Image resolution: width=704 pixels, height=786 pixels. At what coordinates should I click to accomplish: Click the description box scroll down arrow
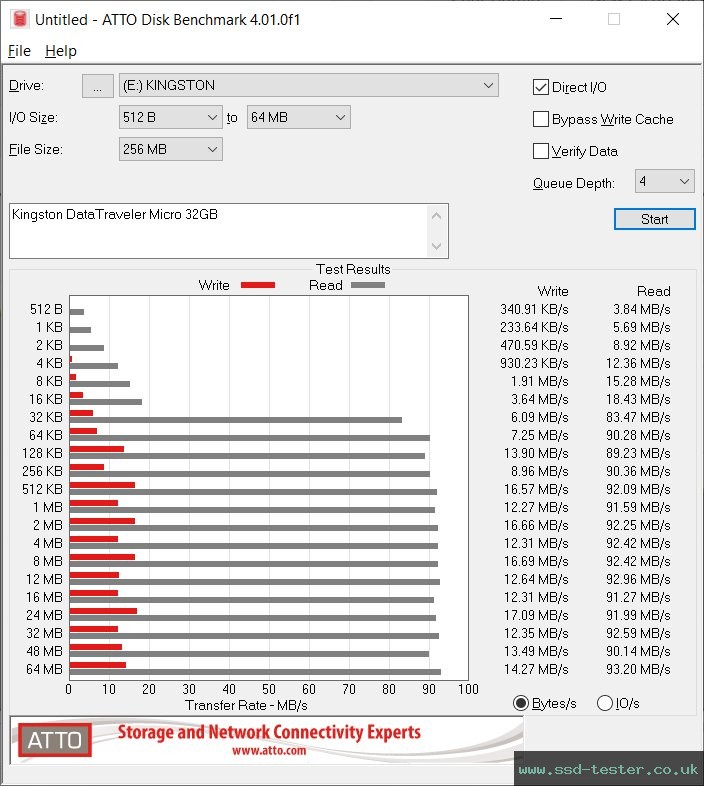436,246
